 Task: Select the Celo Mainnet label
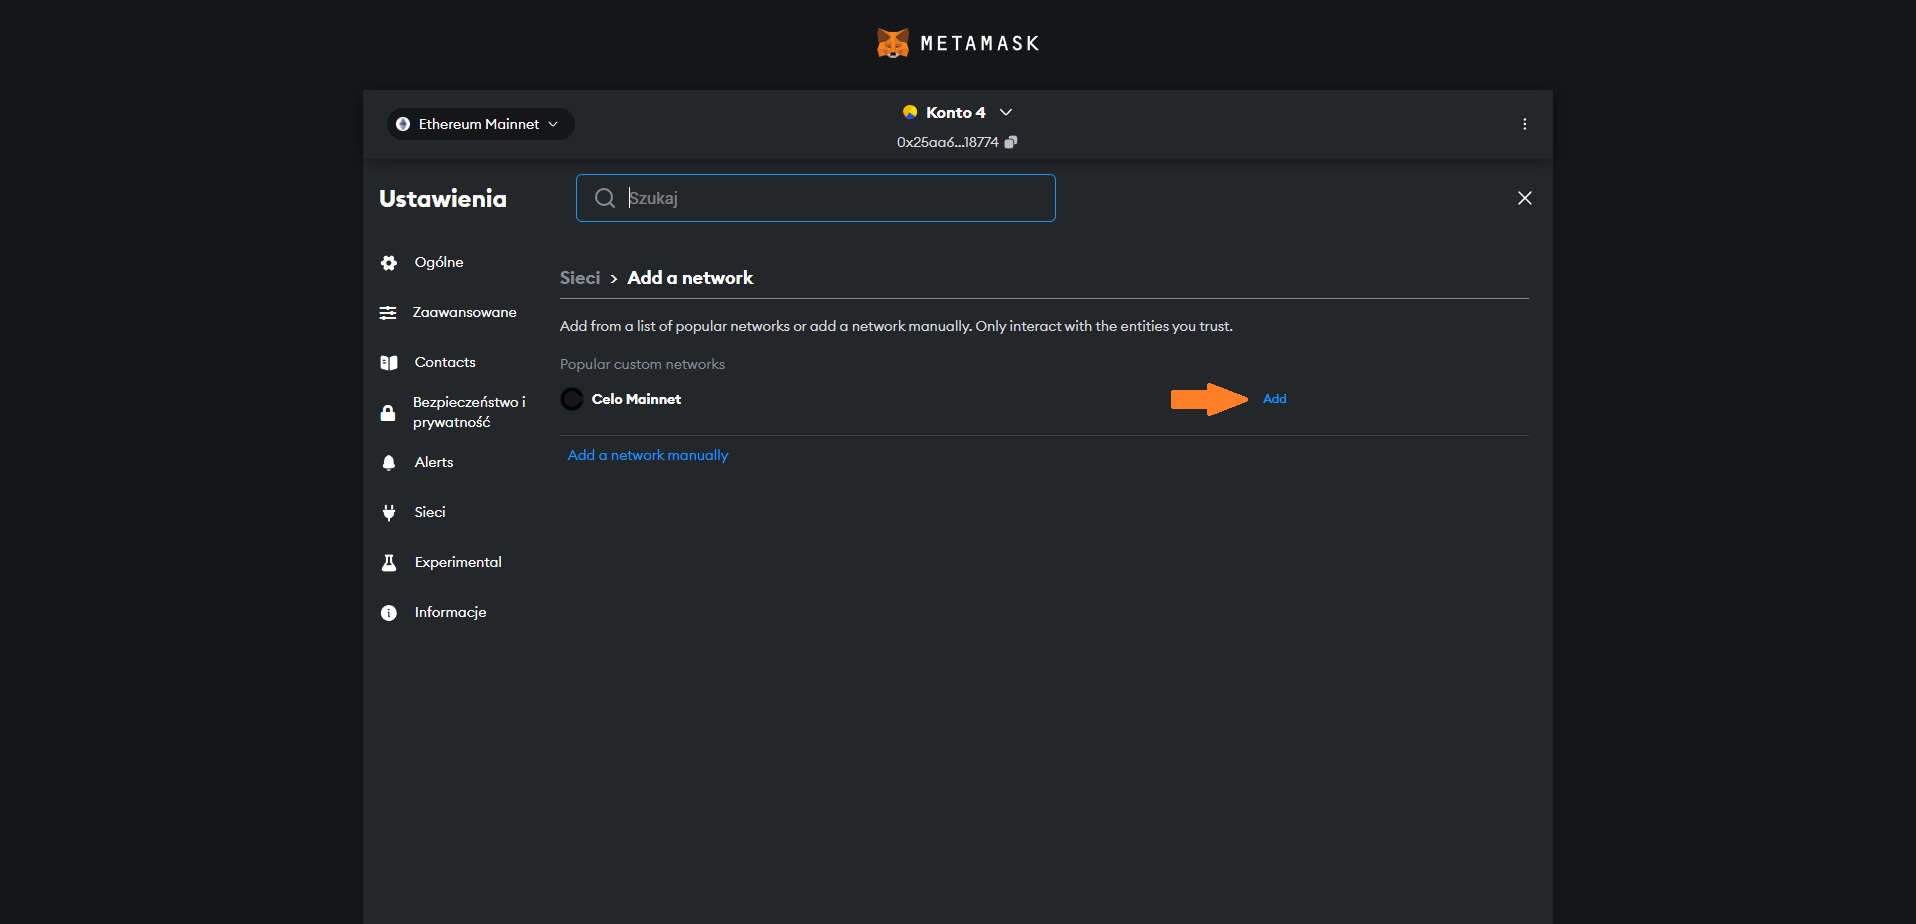point(636,399)
